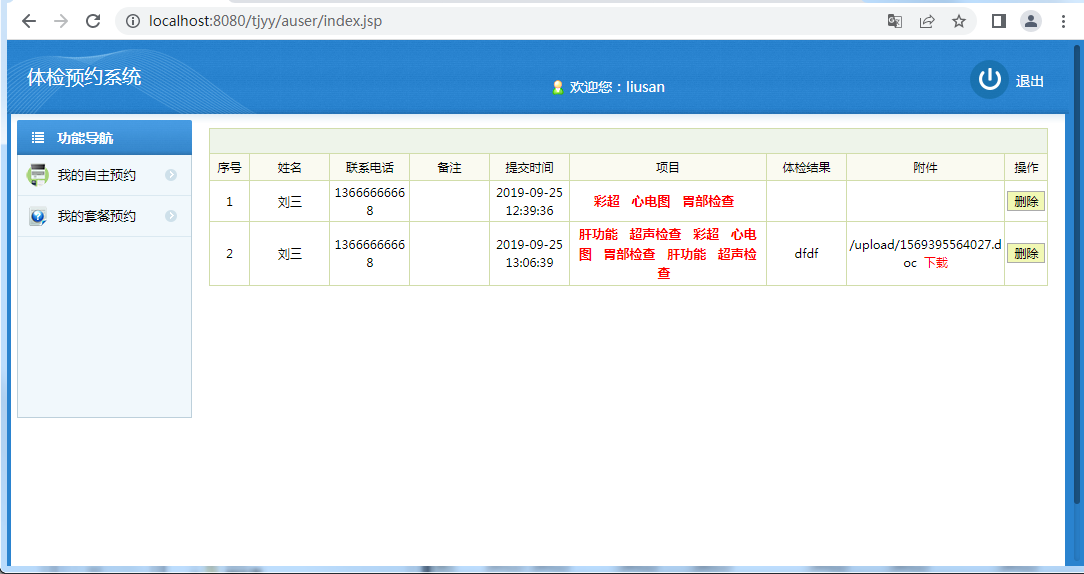Viewport: 1084px width, 574px height.
Task: Click the 欢迎您：liusan greeting
Action: [617, 87]
